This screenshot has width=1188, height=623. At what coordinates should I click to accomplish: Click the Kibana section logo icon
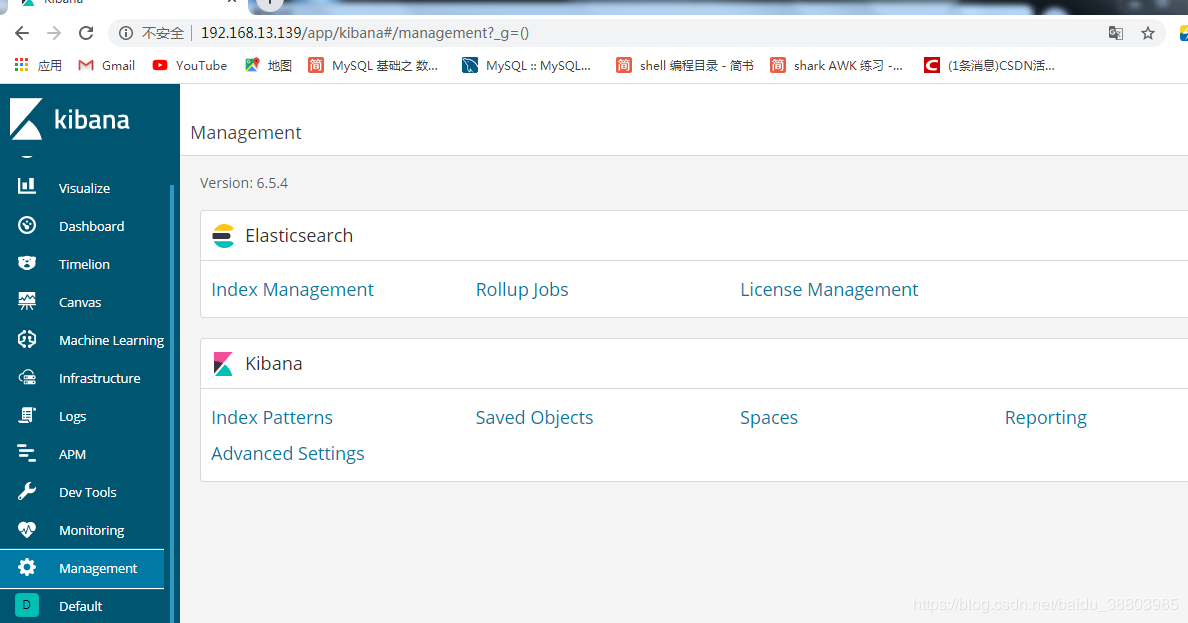[223, 364]
